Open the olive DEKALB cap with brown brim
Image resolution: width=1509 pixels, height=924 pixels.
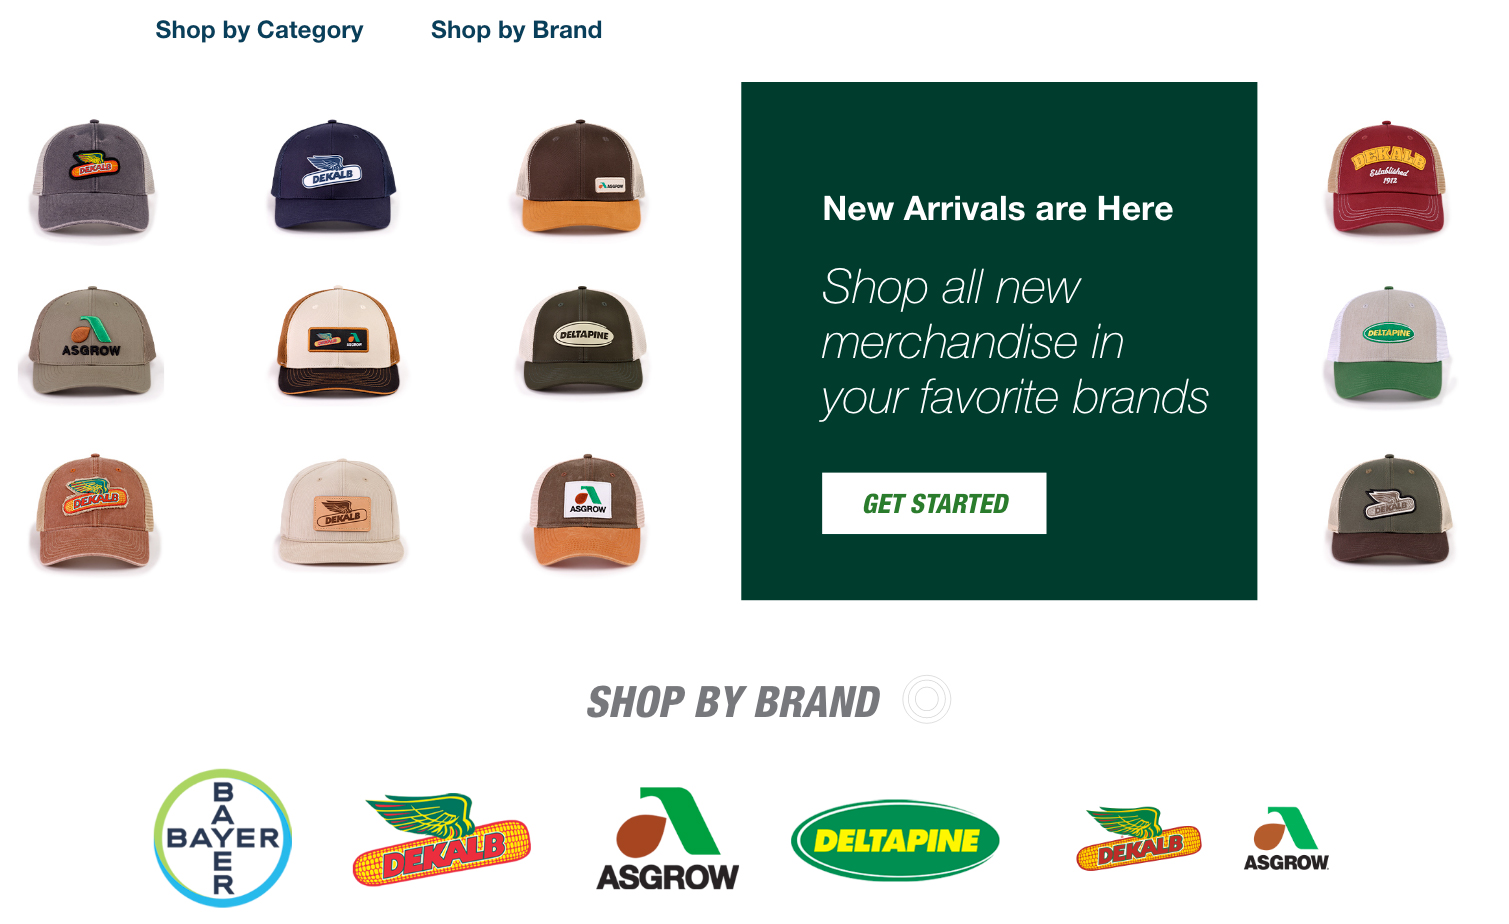point(1389,510)
